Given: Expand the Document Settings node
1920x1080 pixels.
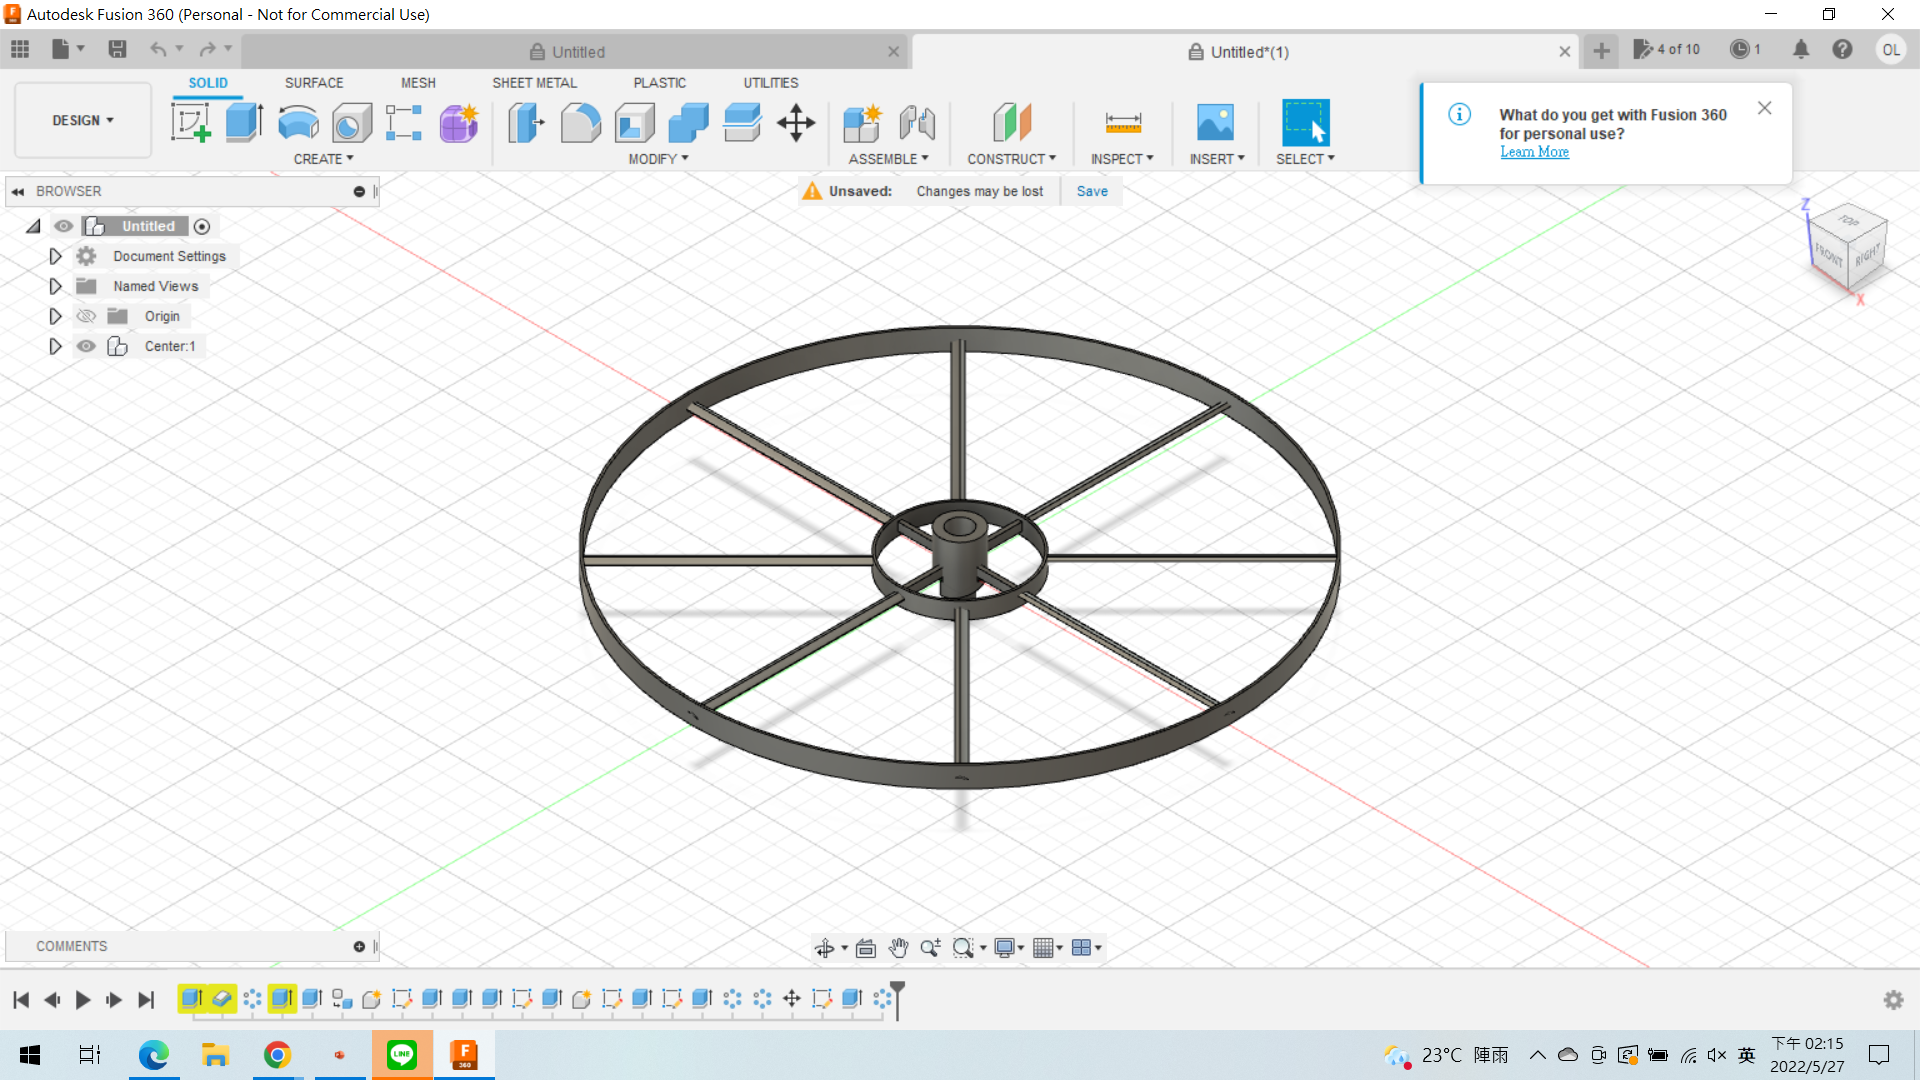Looking at the screenshot, I should [55, 257].
